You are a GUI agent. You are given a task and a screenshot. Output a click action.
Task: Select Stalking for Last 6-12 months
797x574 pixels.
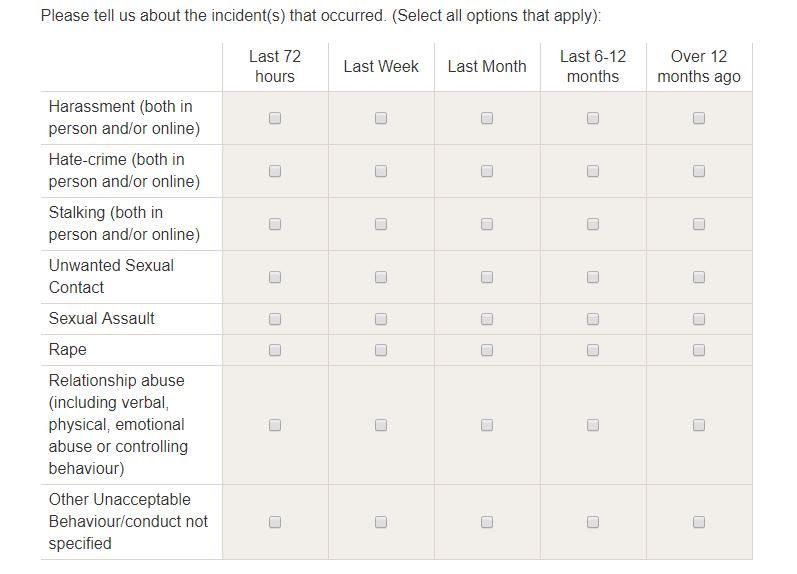click(593, 224)
